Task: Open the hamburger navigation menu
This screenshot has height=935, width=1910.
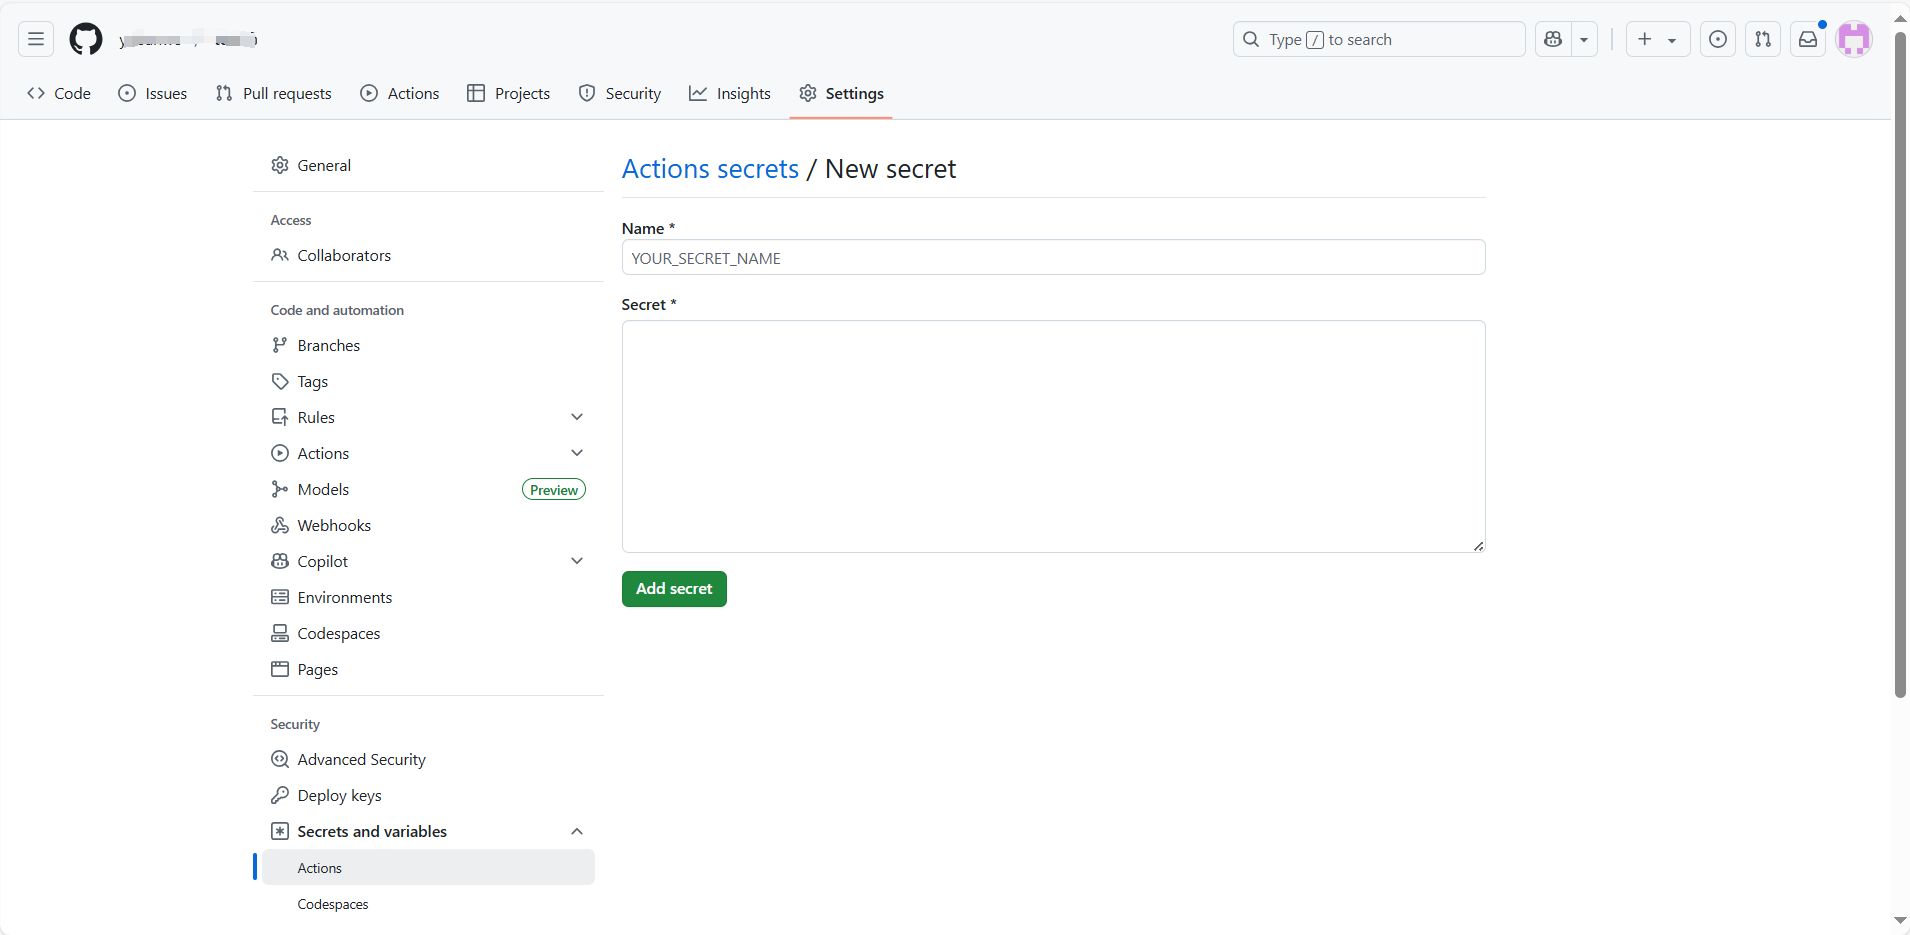Action: point(36,39)
